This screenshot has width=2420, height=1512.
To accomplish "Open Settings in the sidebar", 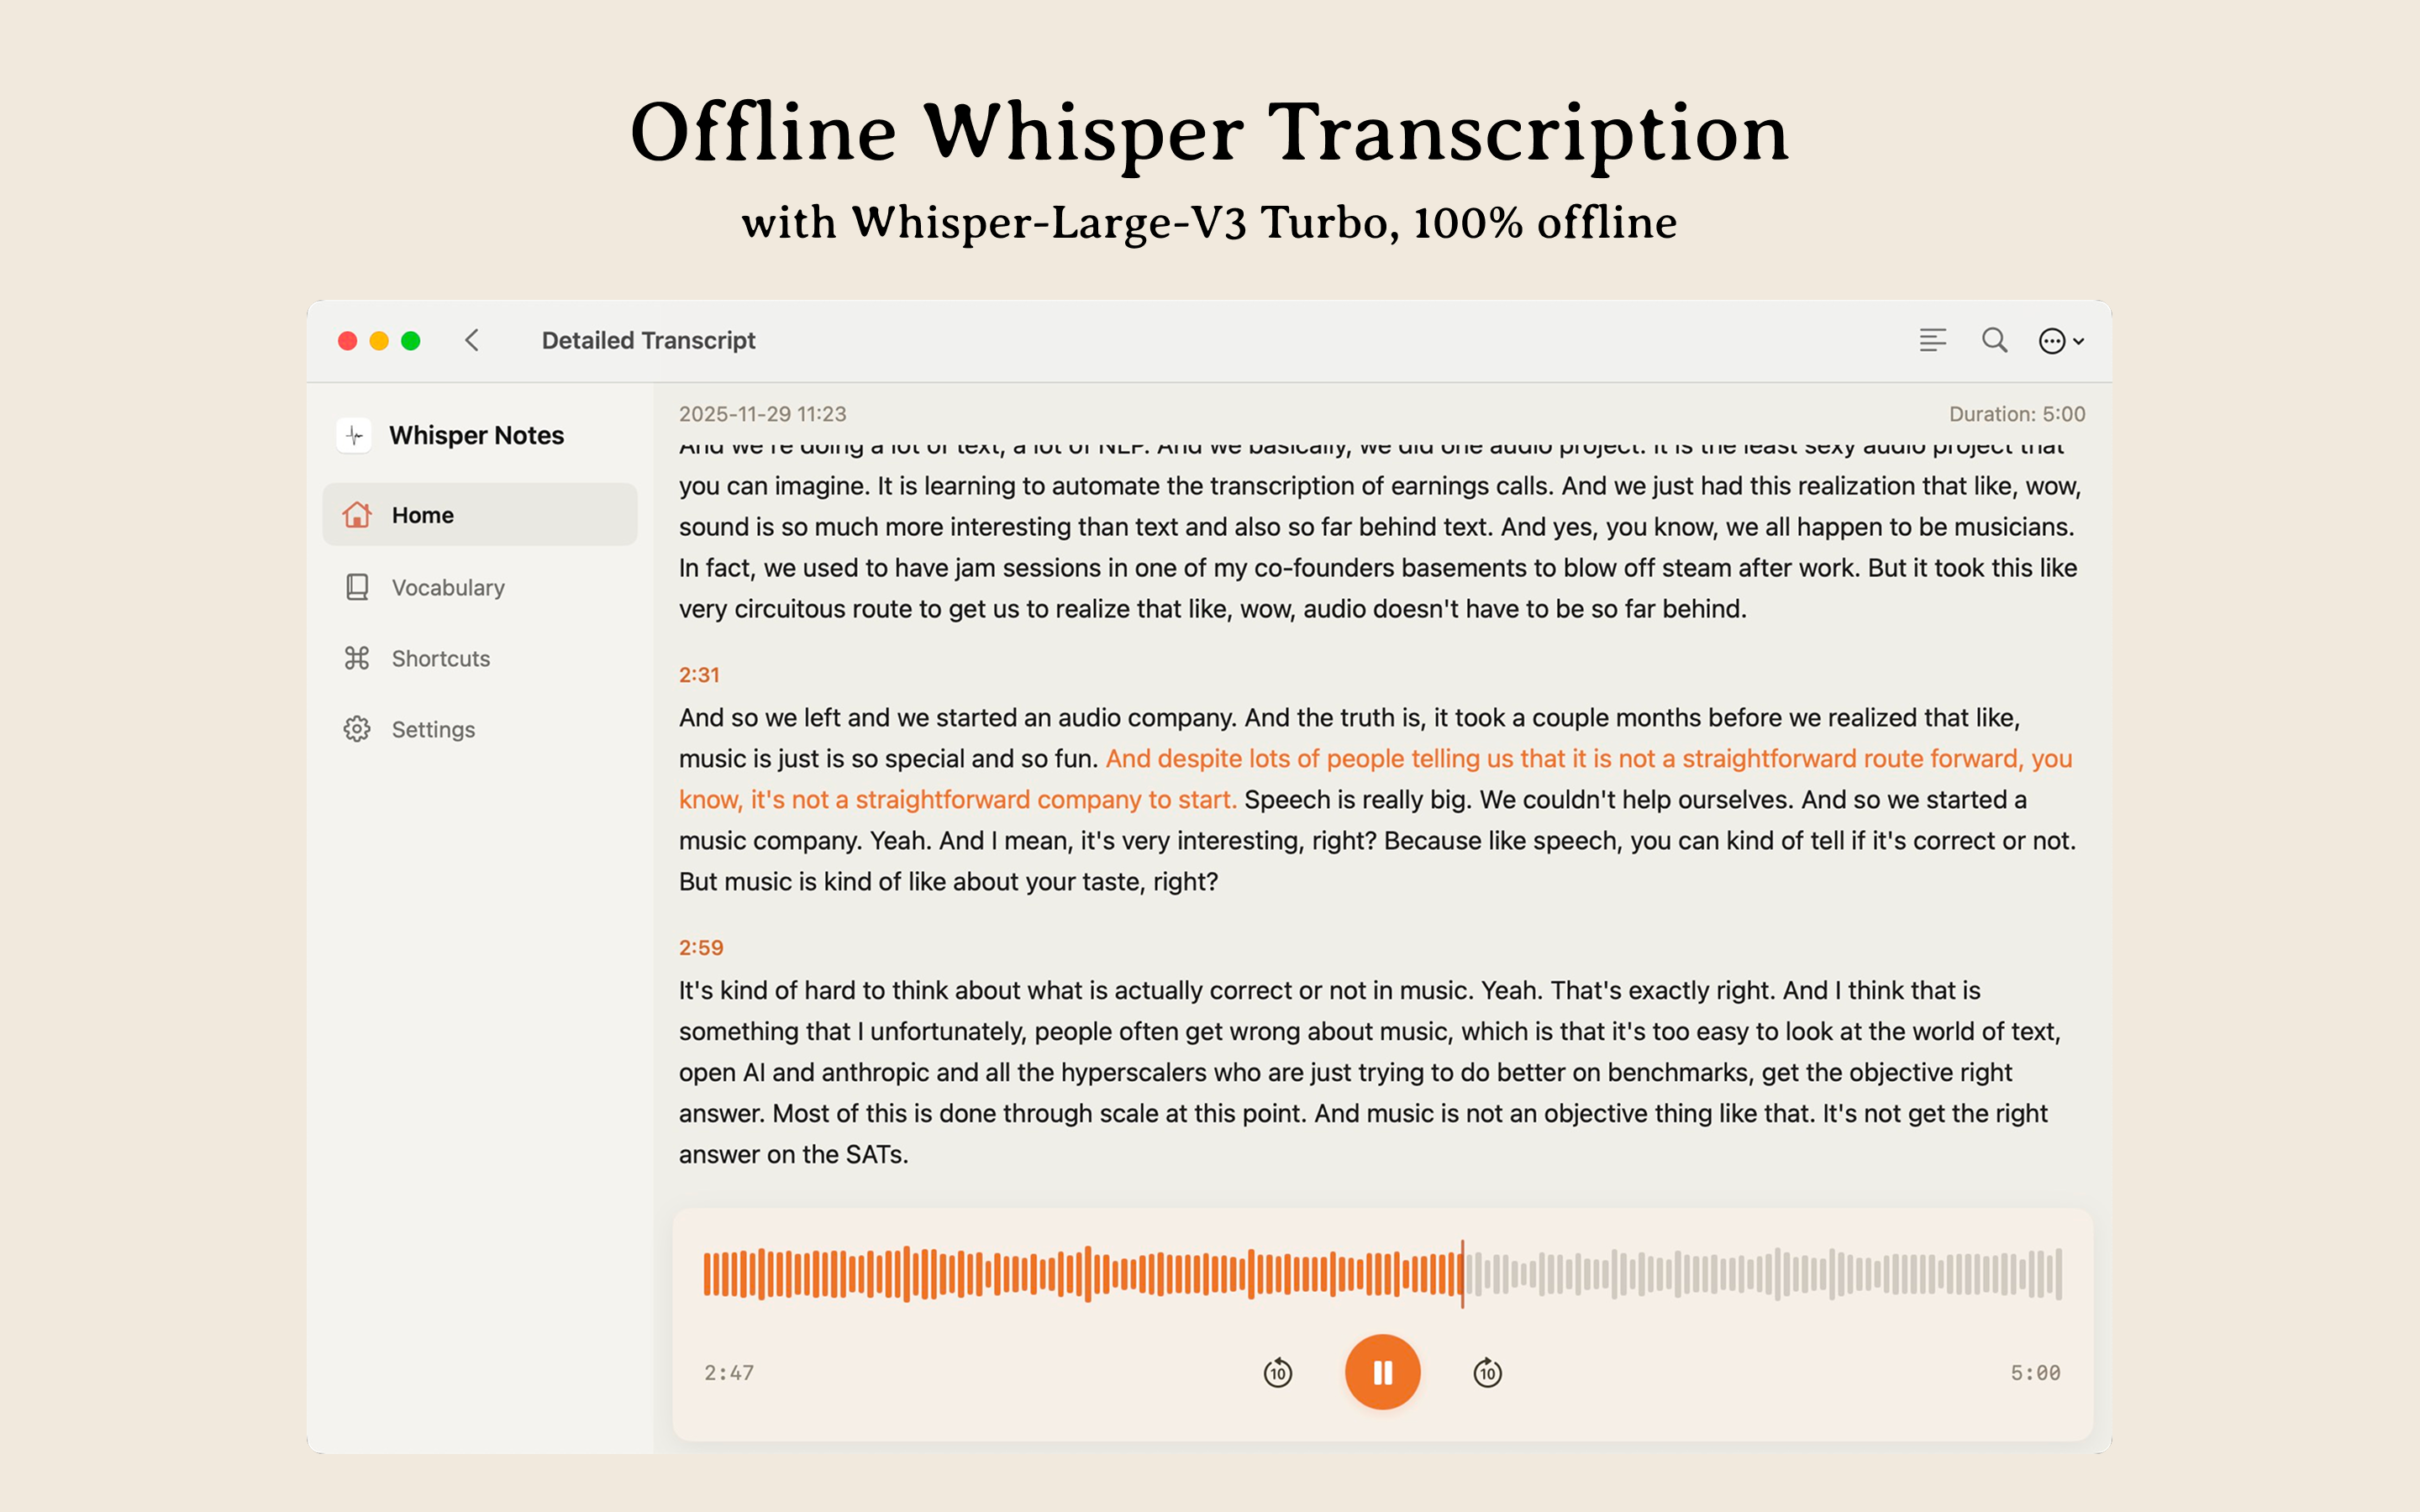I will pos(480,729).
